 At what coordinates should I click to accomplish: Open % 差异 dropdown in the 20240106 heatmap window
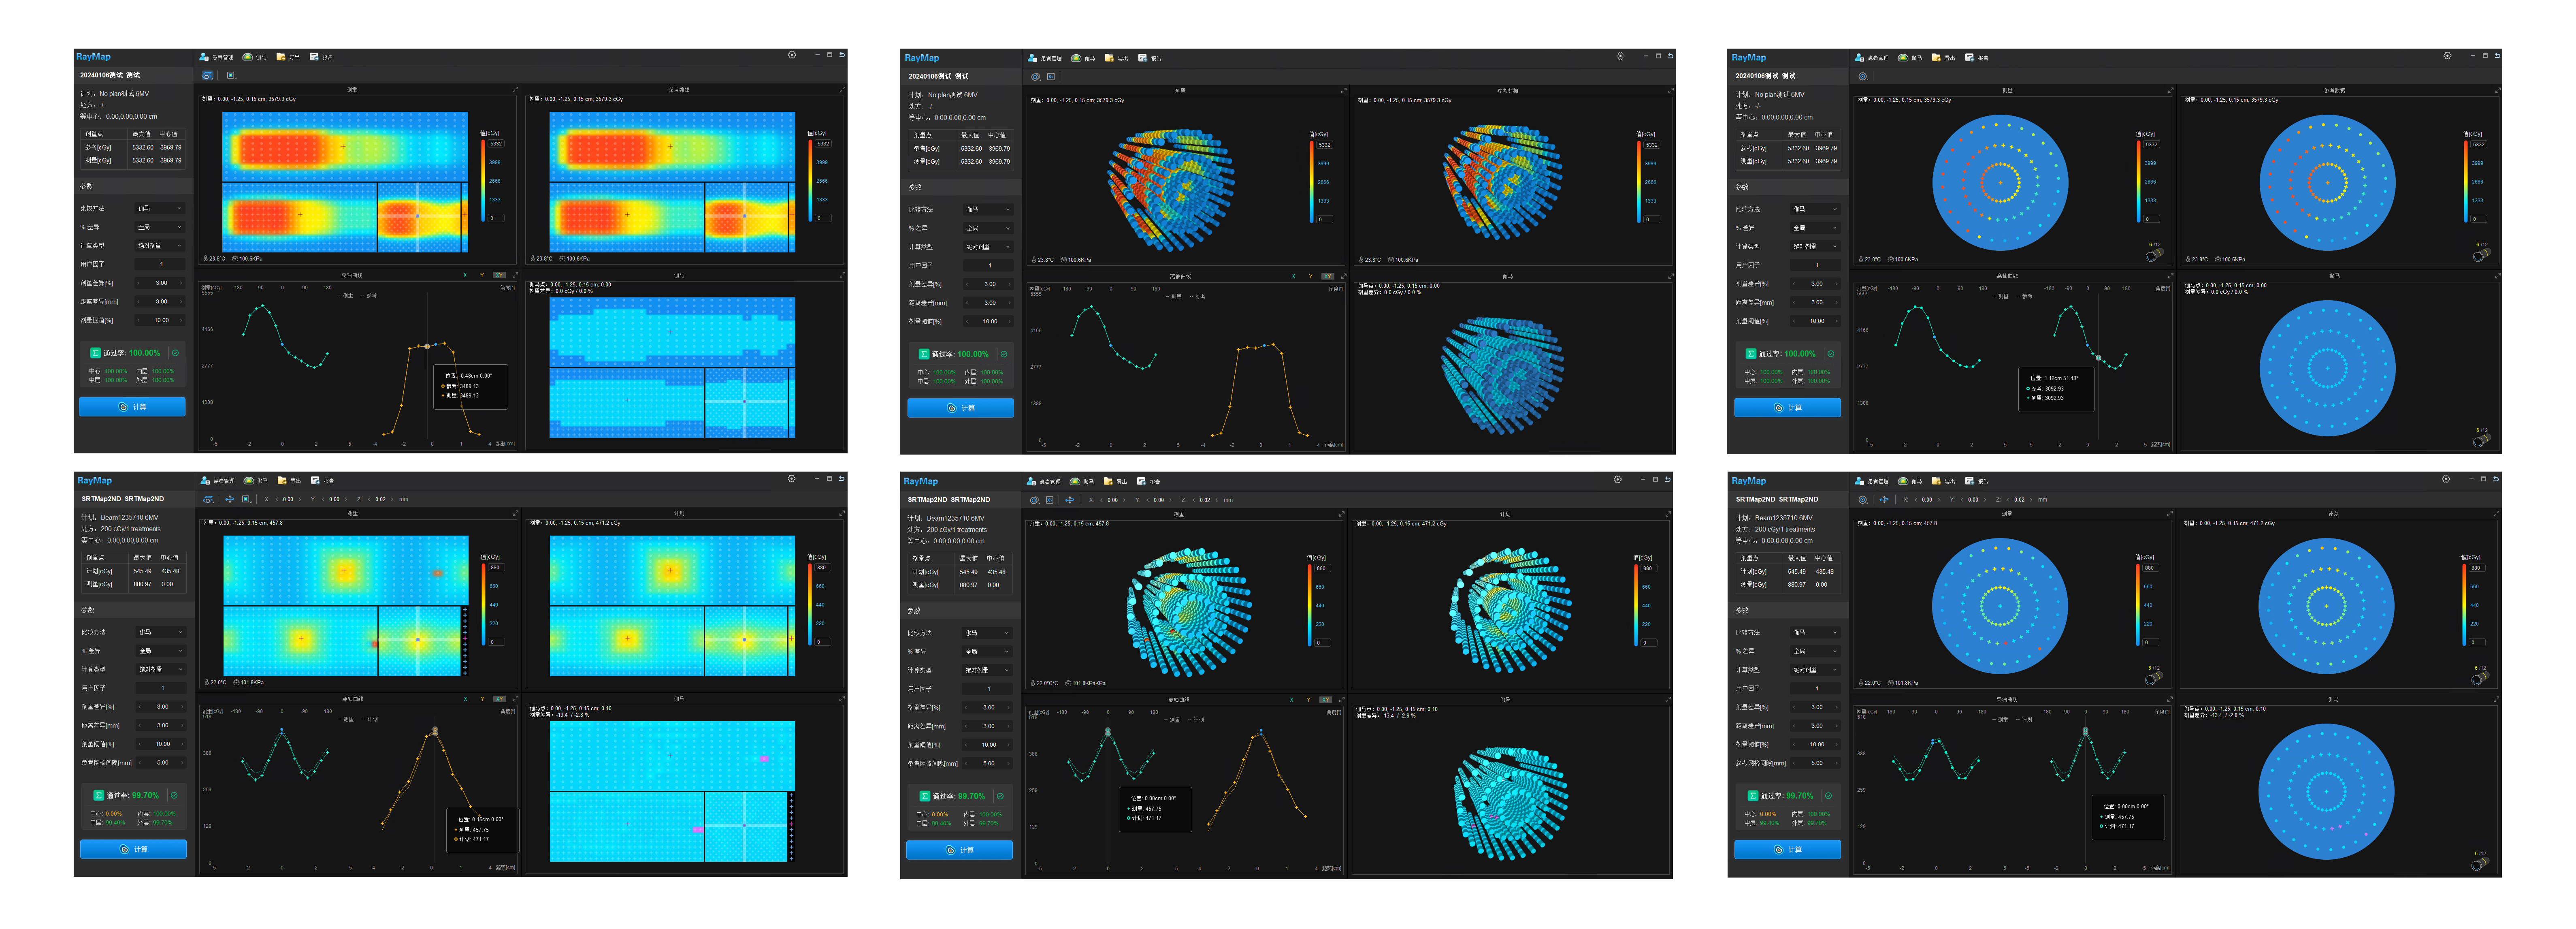point(160,227)
